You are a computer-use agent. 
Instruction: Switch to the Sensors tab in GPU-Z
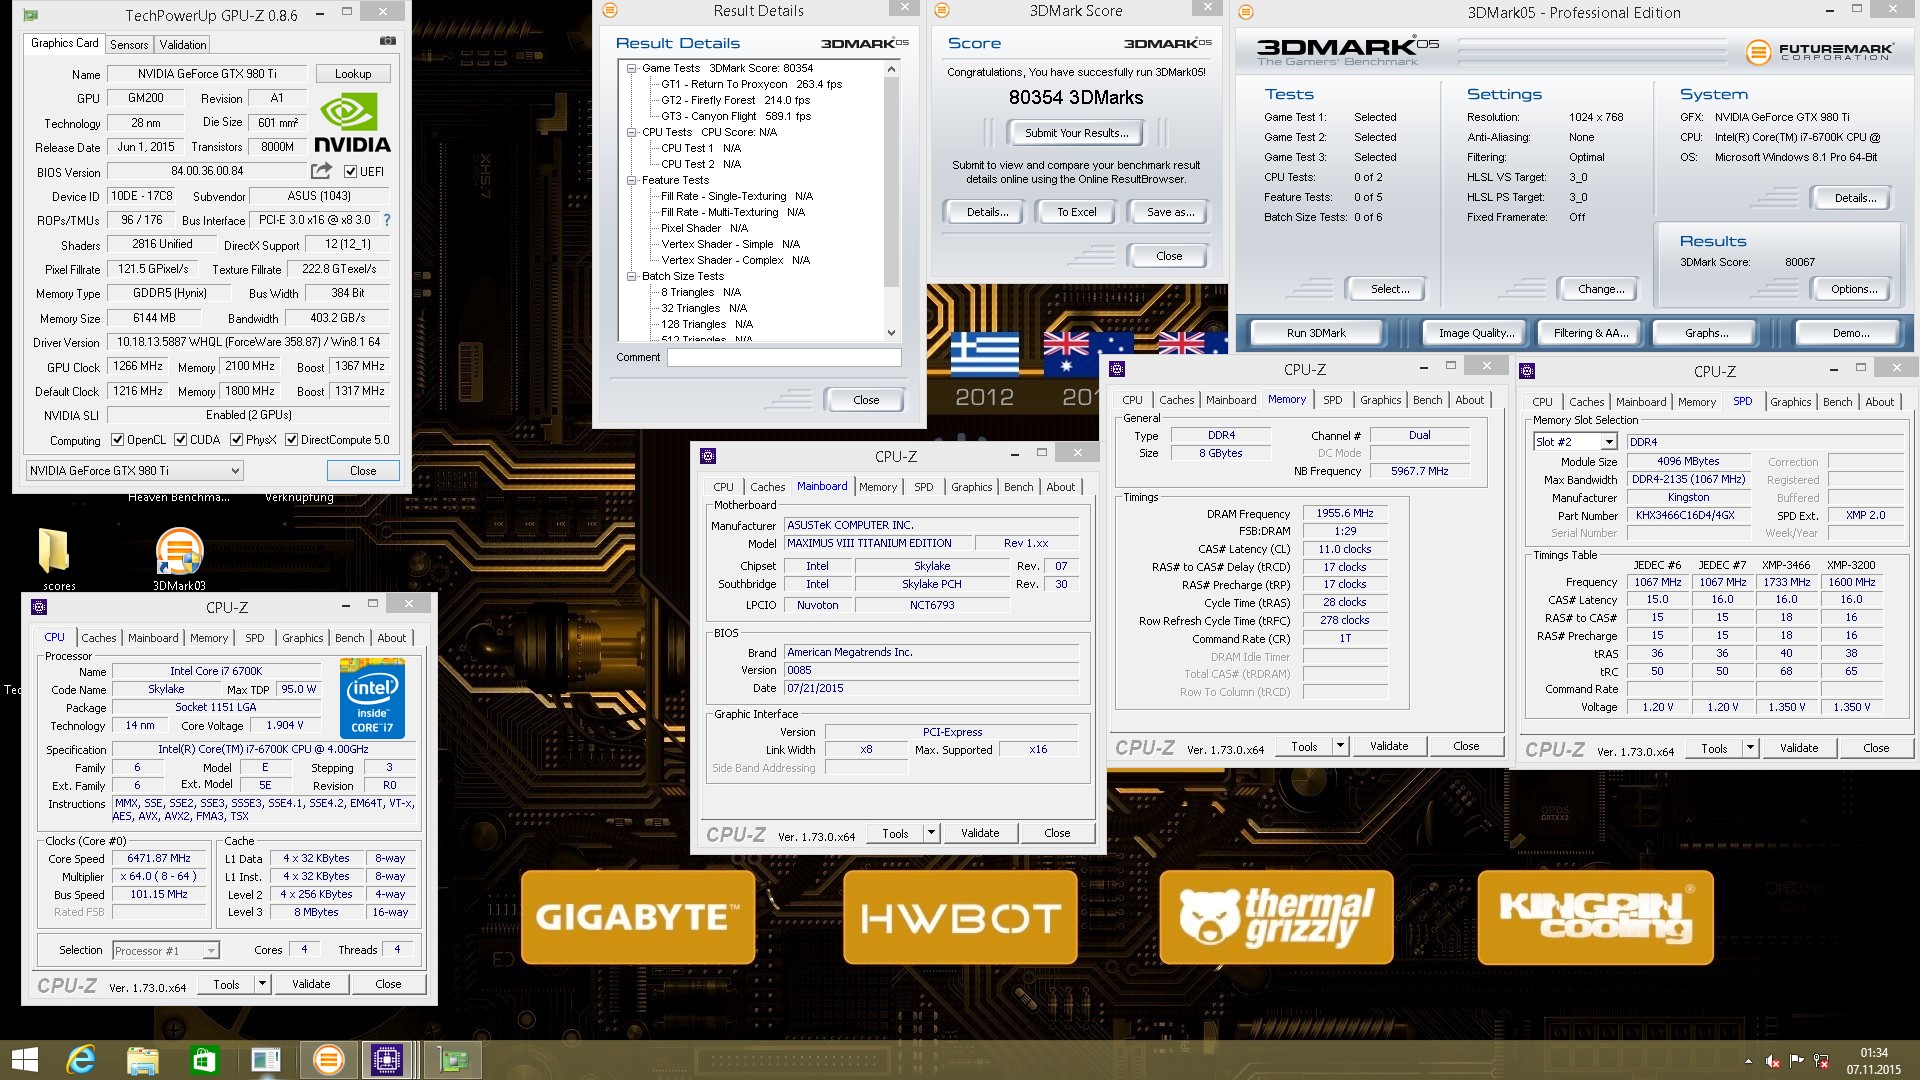click(x=129, y=45)
